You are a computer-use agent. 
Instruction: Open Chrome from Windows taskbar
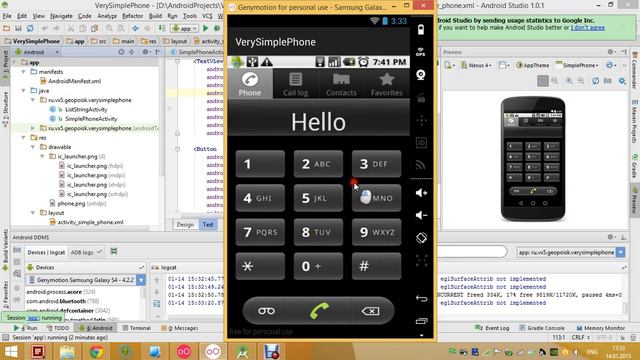(x=96, y=352)
